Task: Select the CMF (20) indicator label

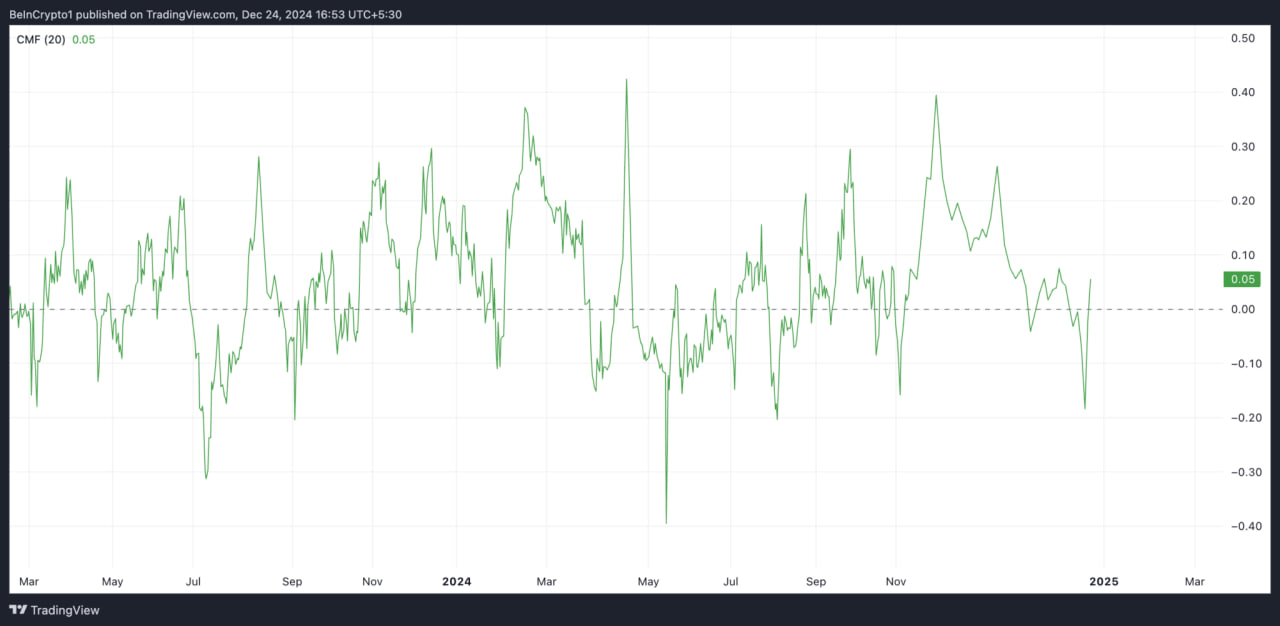Action: coord(41,39)
